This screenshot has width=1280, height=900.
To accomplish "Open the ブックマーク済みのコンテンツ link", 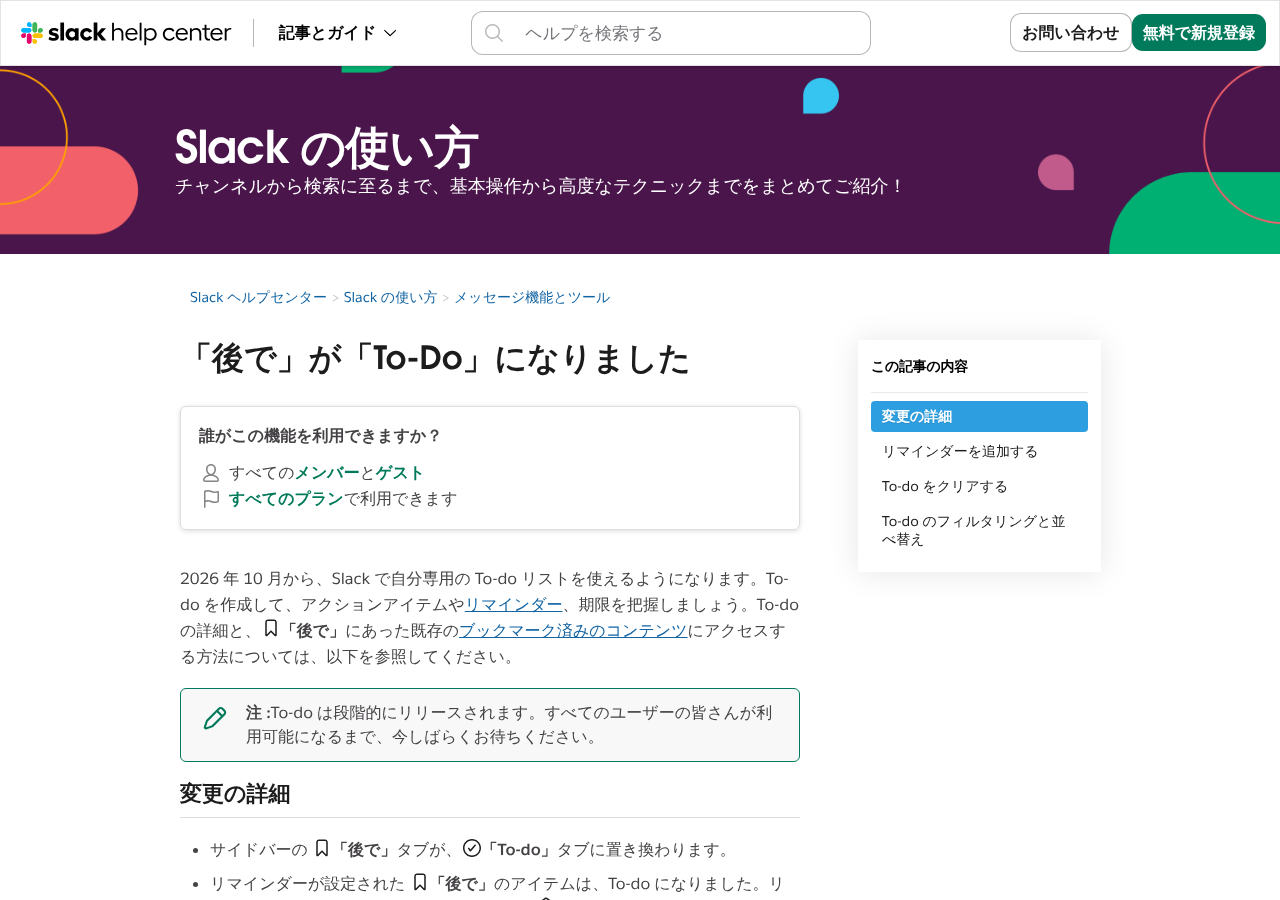I will [573, 631].
